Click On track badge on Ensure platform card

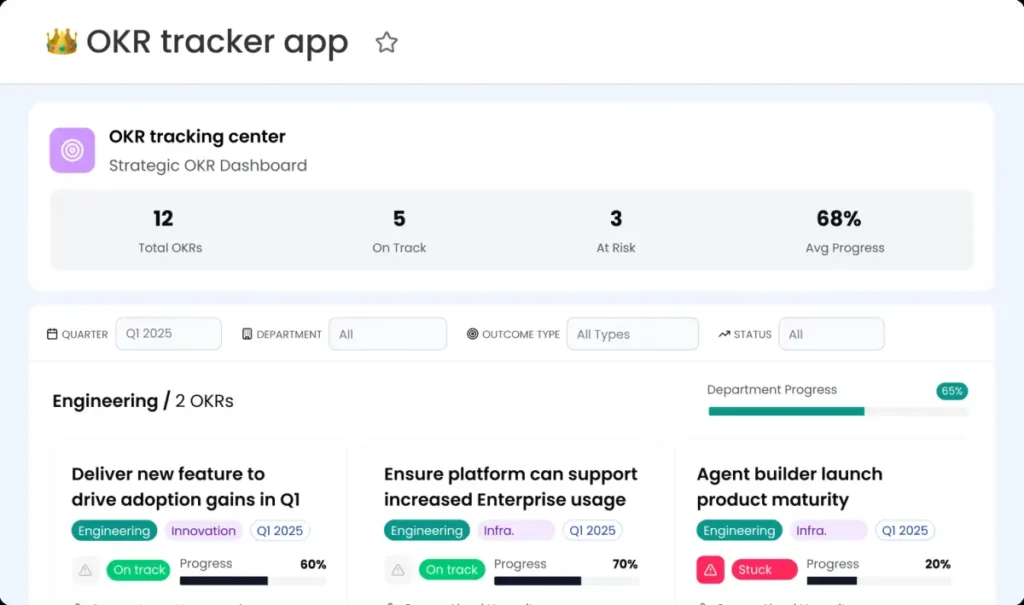pos(452,570)
